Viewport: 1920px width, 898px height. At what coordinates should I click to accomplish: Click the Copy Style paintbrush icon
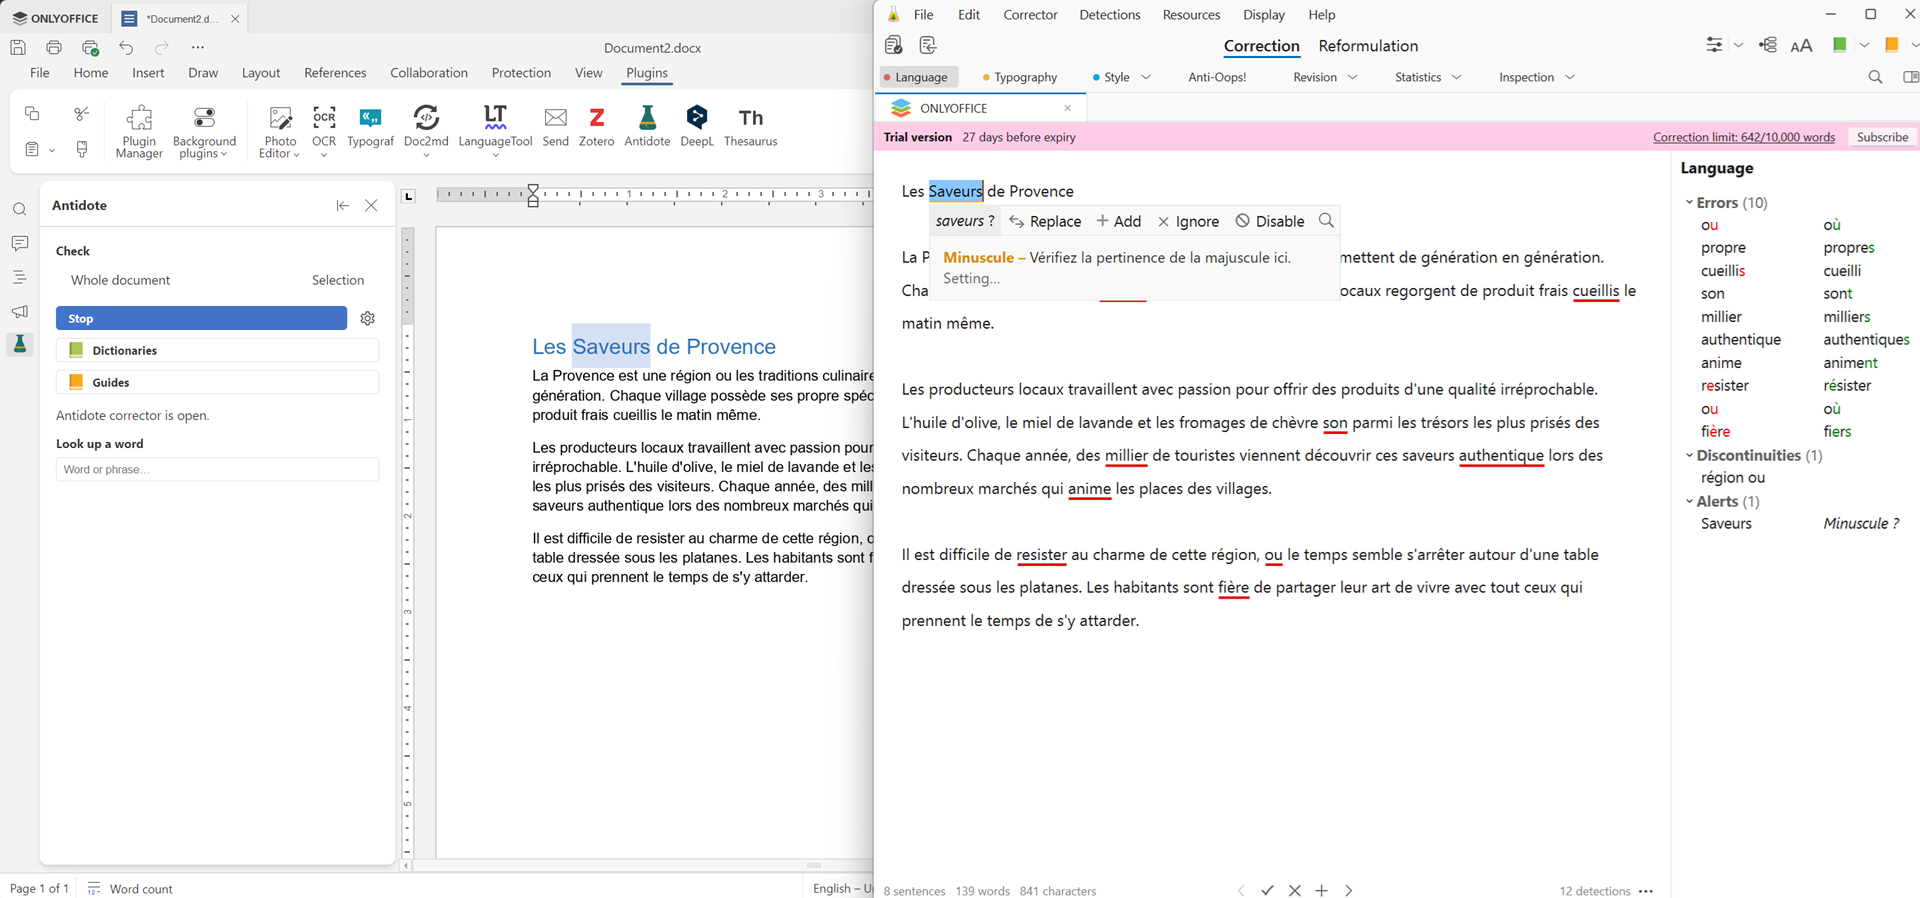82,149
